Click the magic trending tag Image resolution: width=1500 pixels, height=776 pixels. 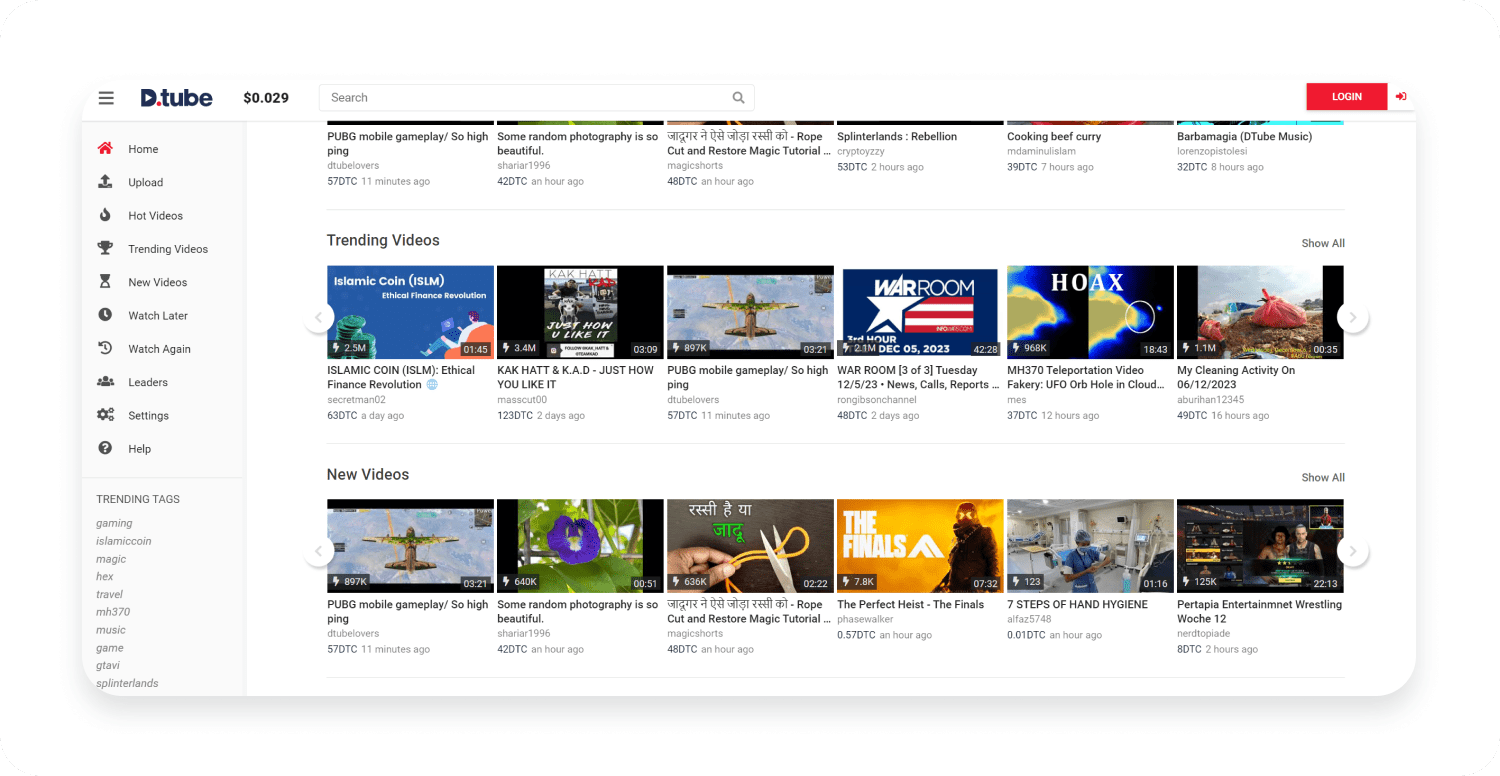coord(111,559)
